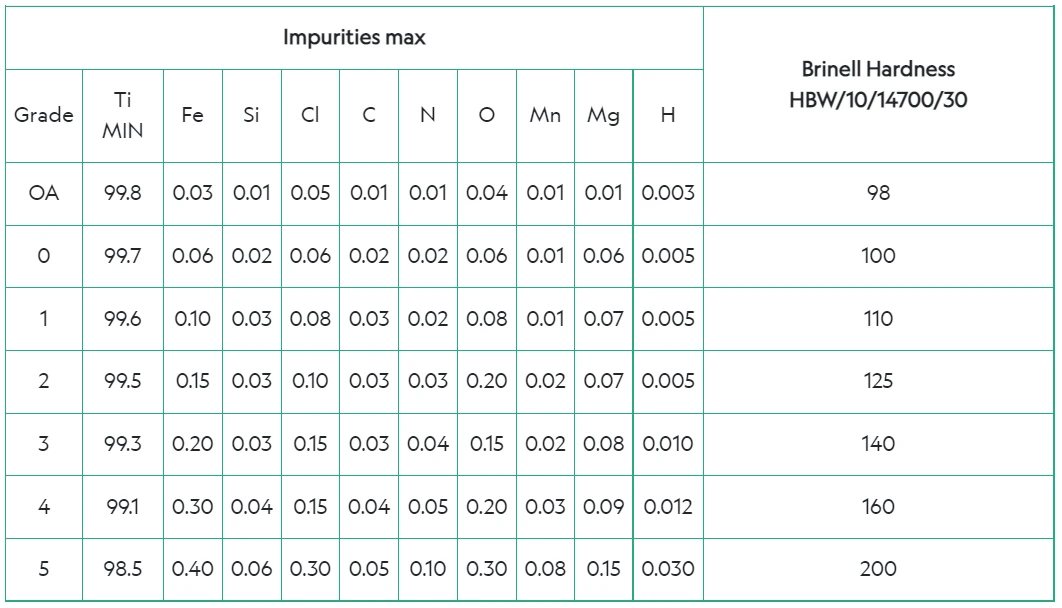Click the Fe column header
Image resolution: width=1062 pixels, height=608 pixels.
pos(192,116)
